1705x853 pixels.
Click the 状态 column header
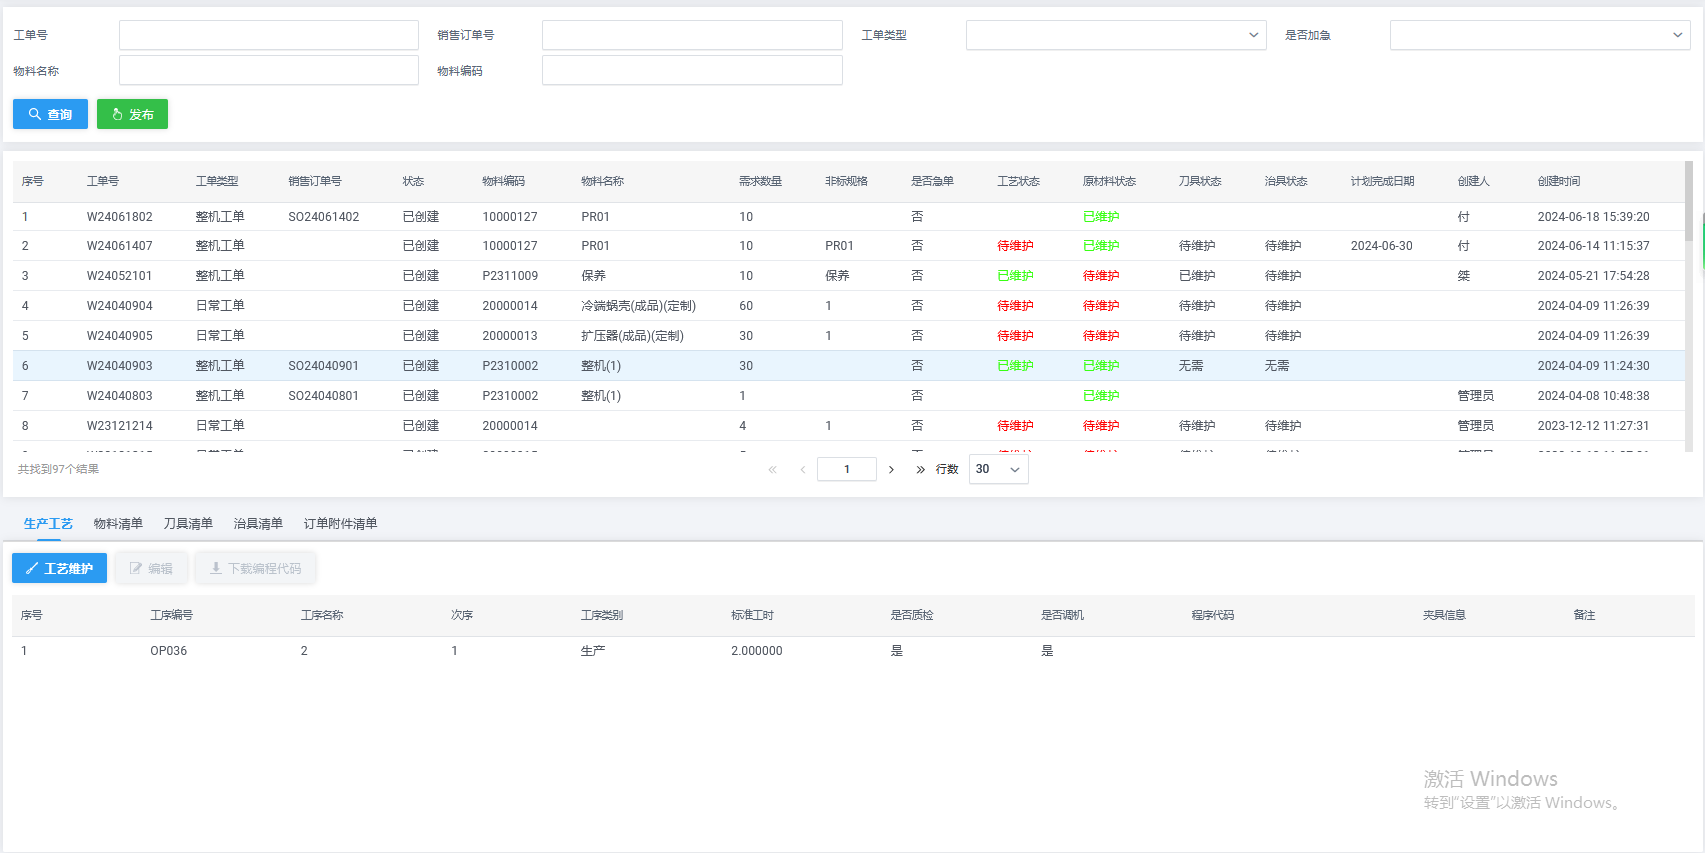click(x=413, y=181)
